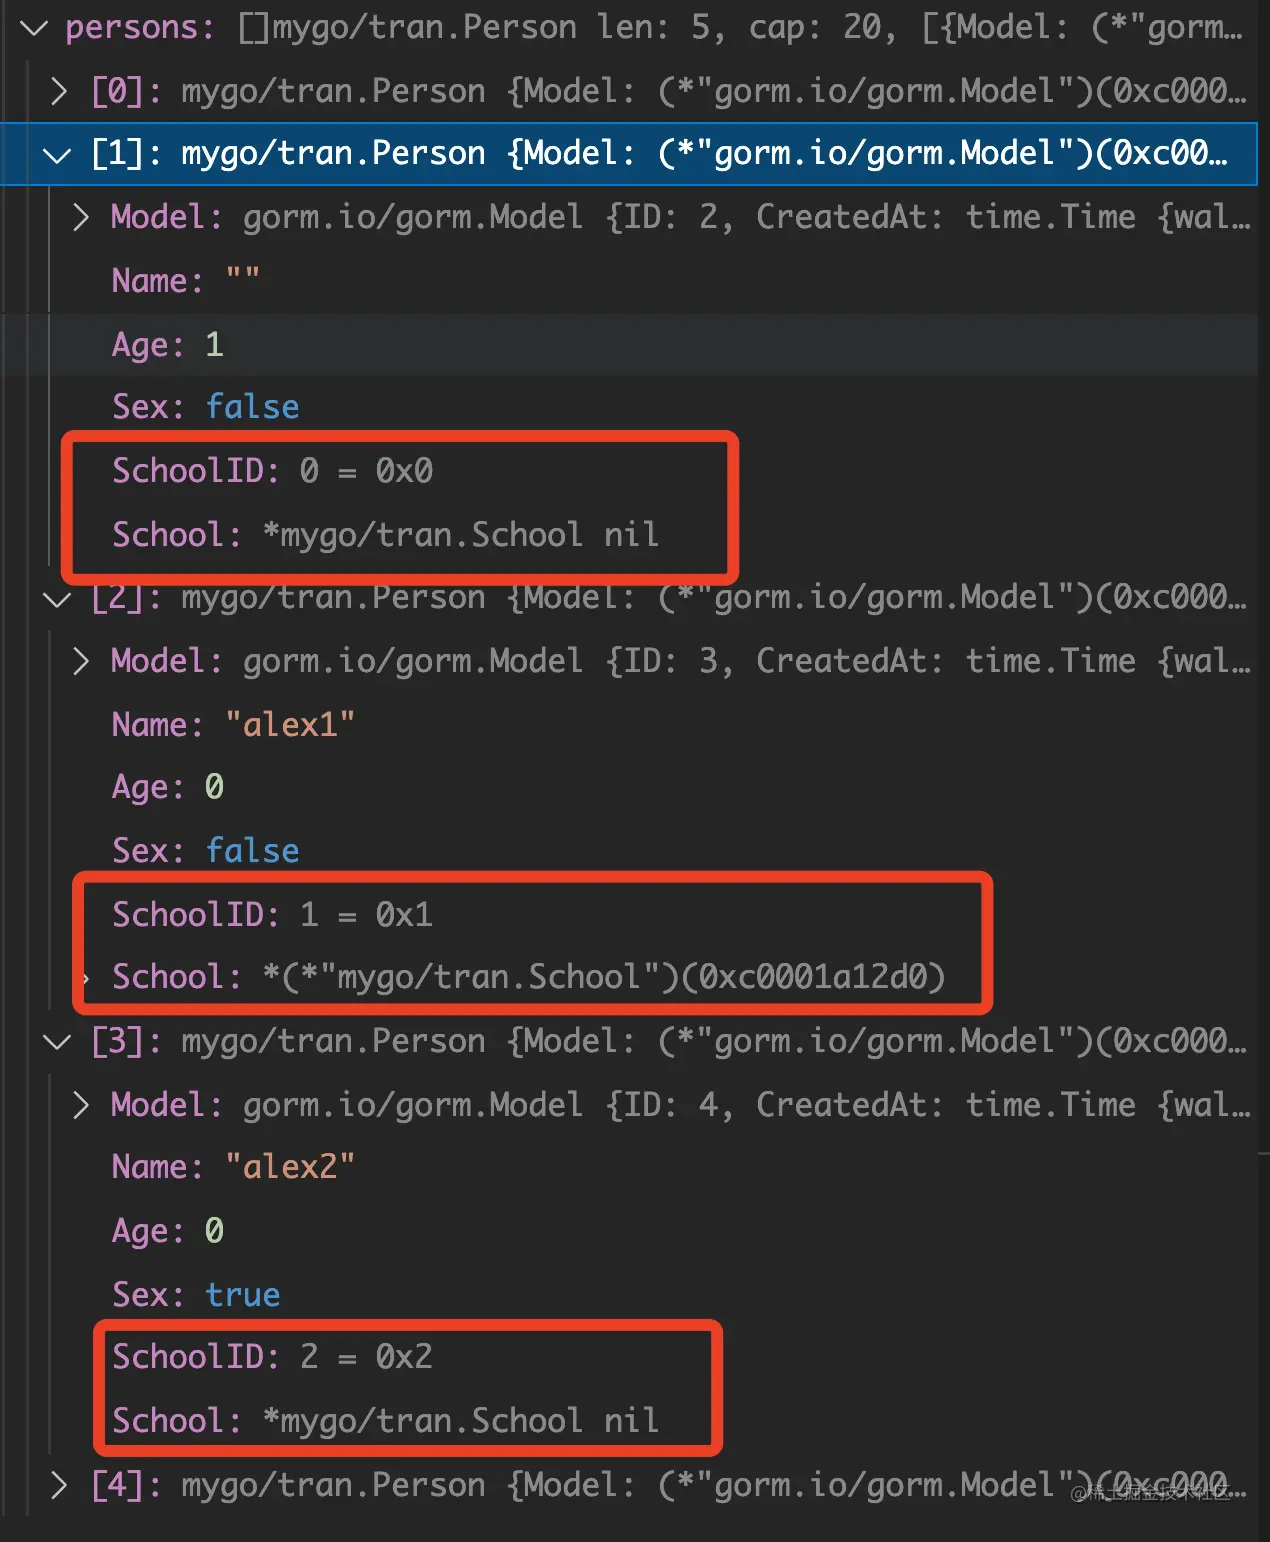The image size is (1270, 1542).
Task: Select SchoolID: 1 = 0x1 row
Action: point(630,914)
